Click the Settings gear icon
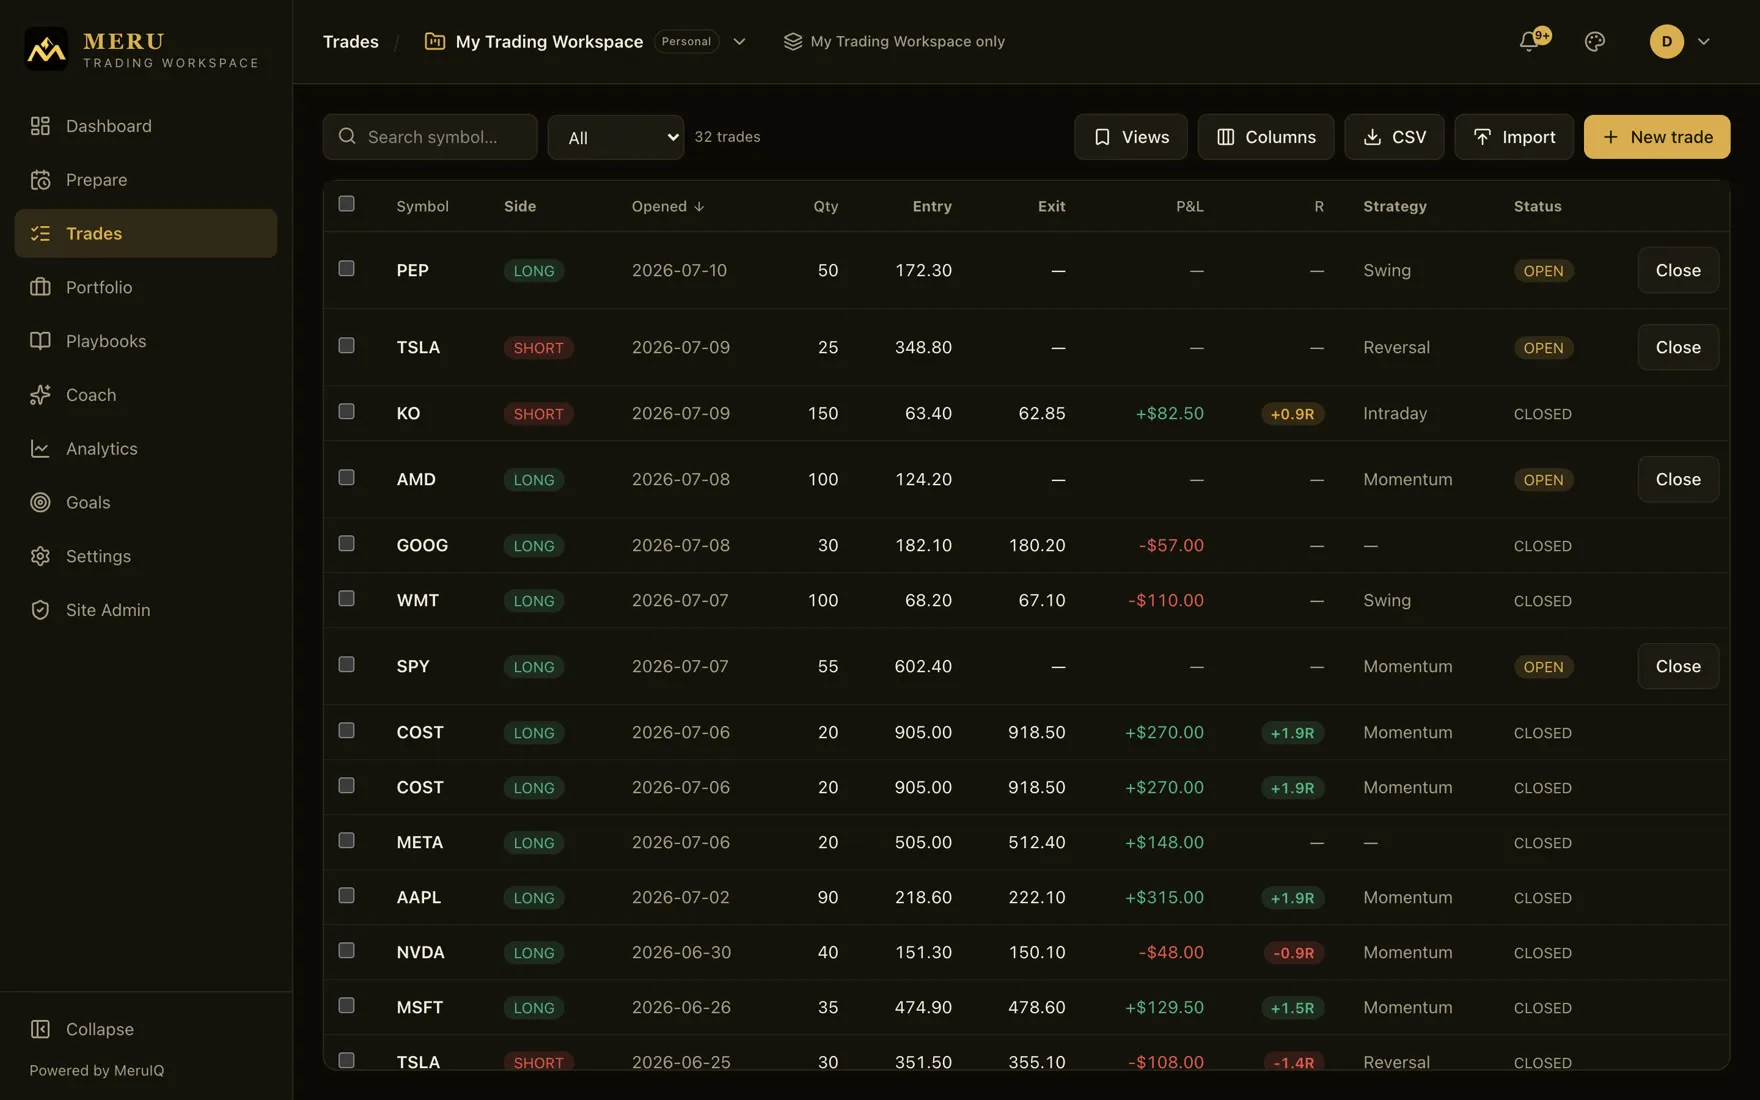The height and width of the screenshot is (1100, 1760). 40,556
